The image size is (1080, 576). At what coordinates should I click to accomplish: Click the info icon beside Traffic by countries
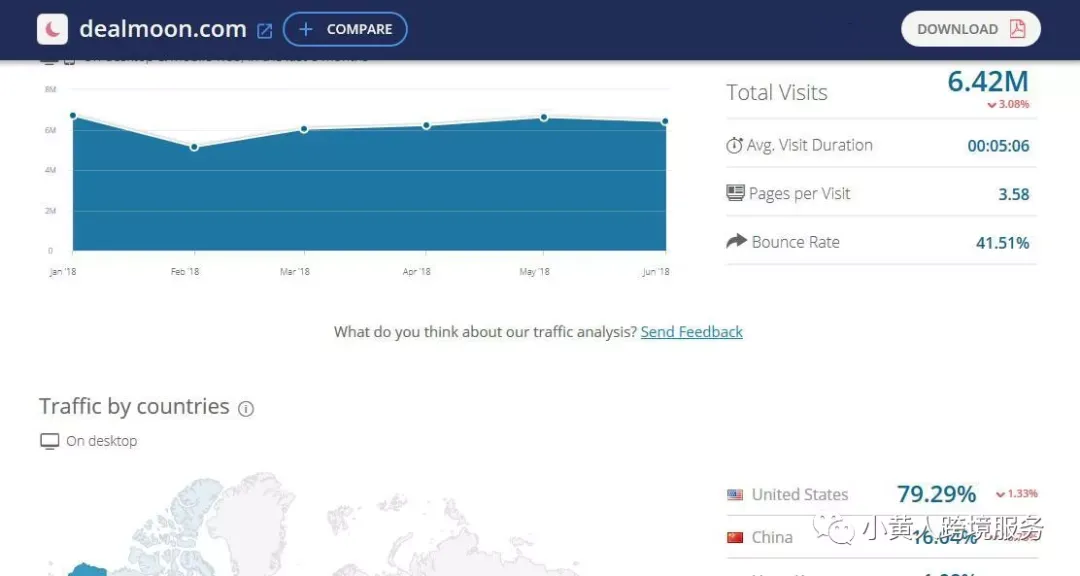coord(246,409)
